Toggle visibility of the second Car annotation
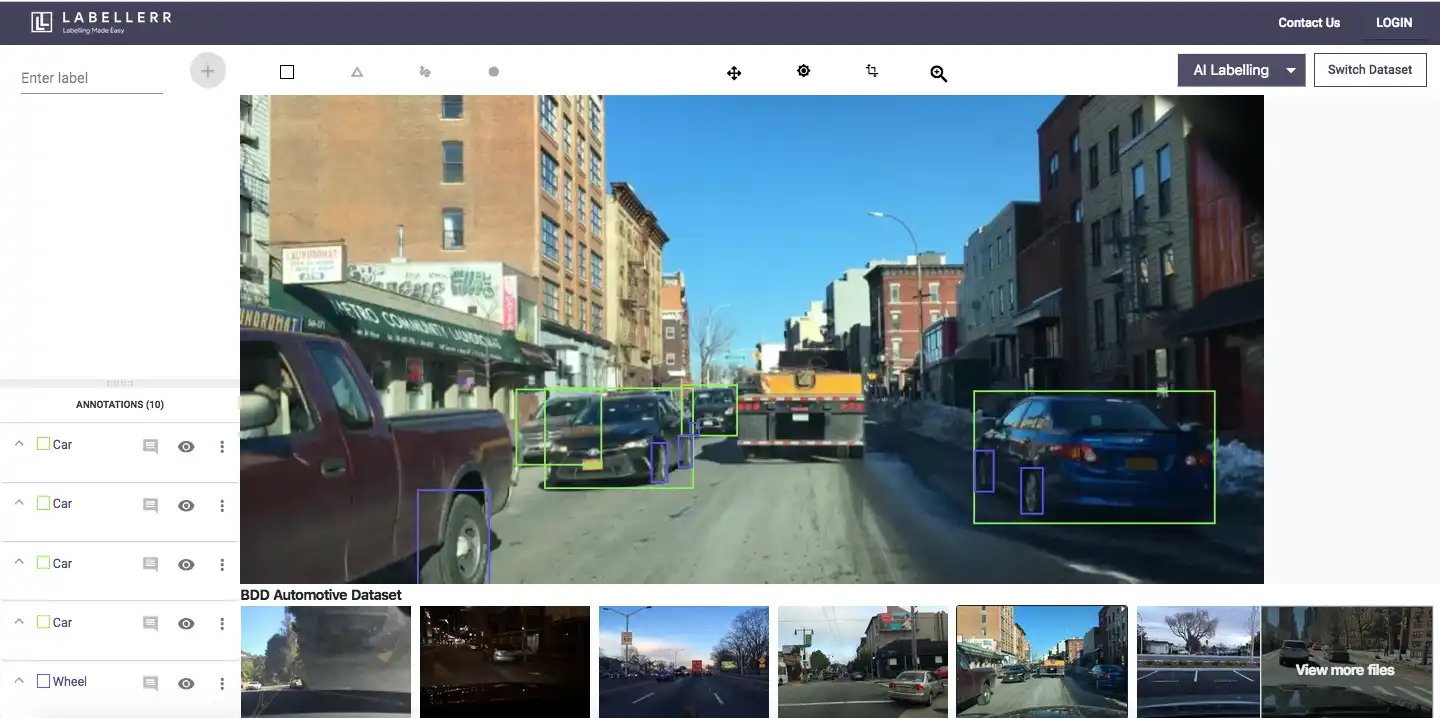This screenshot has width=1440, height=718. [x=186, y=506]
